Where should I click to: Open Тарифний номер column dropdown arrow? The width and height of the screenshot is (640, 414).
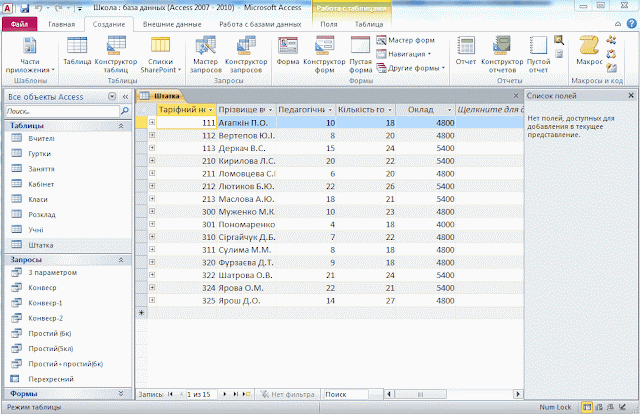211,110
